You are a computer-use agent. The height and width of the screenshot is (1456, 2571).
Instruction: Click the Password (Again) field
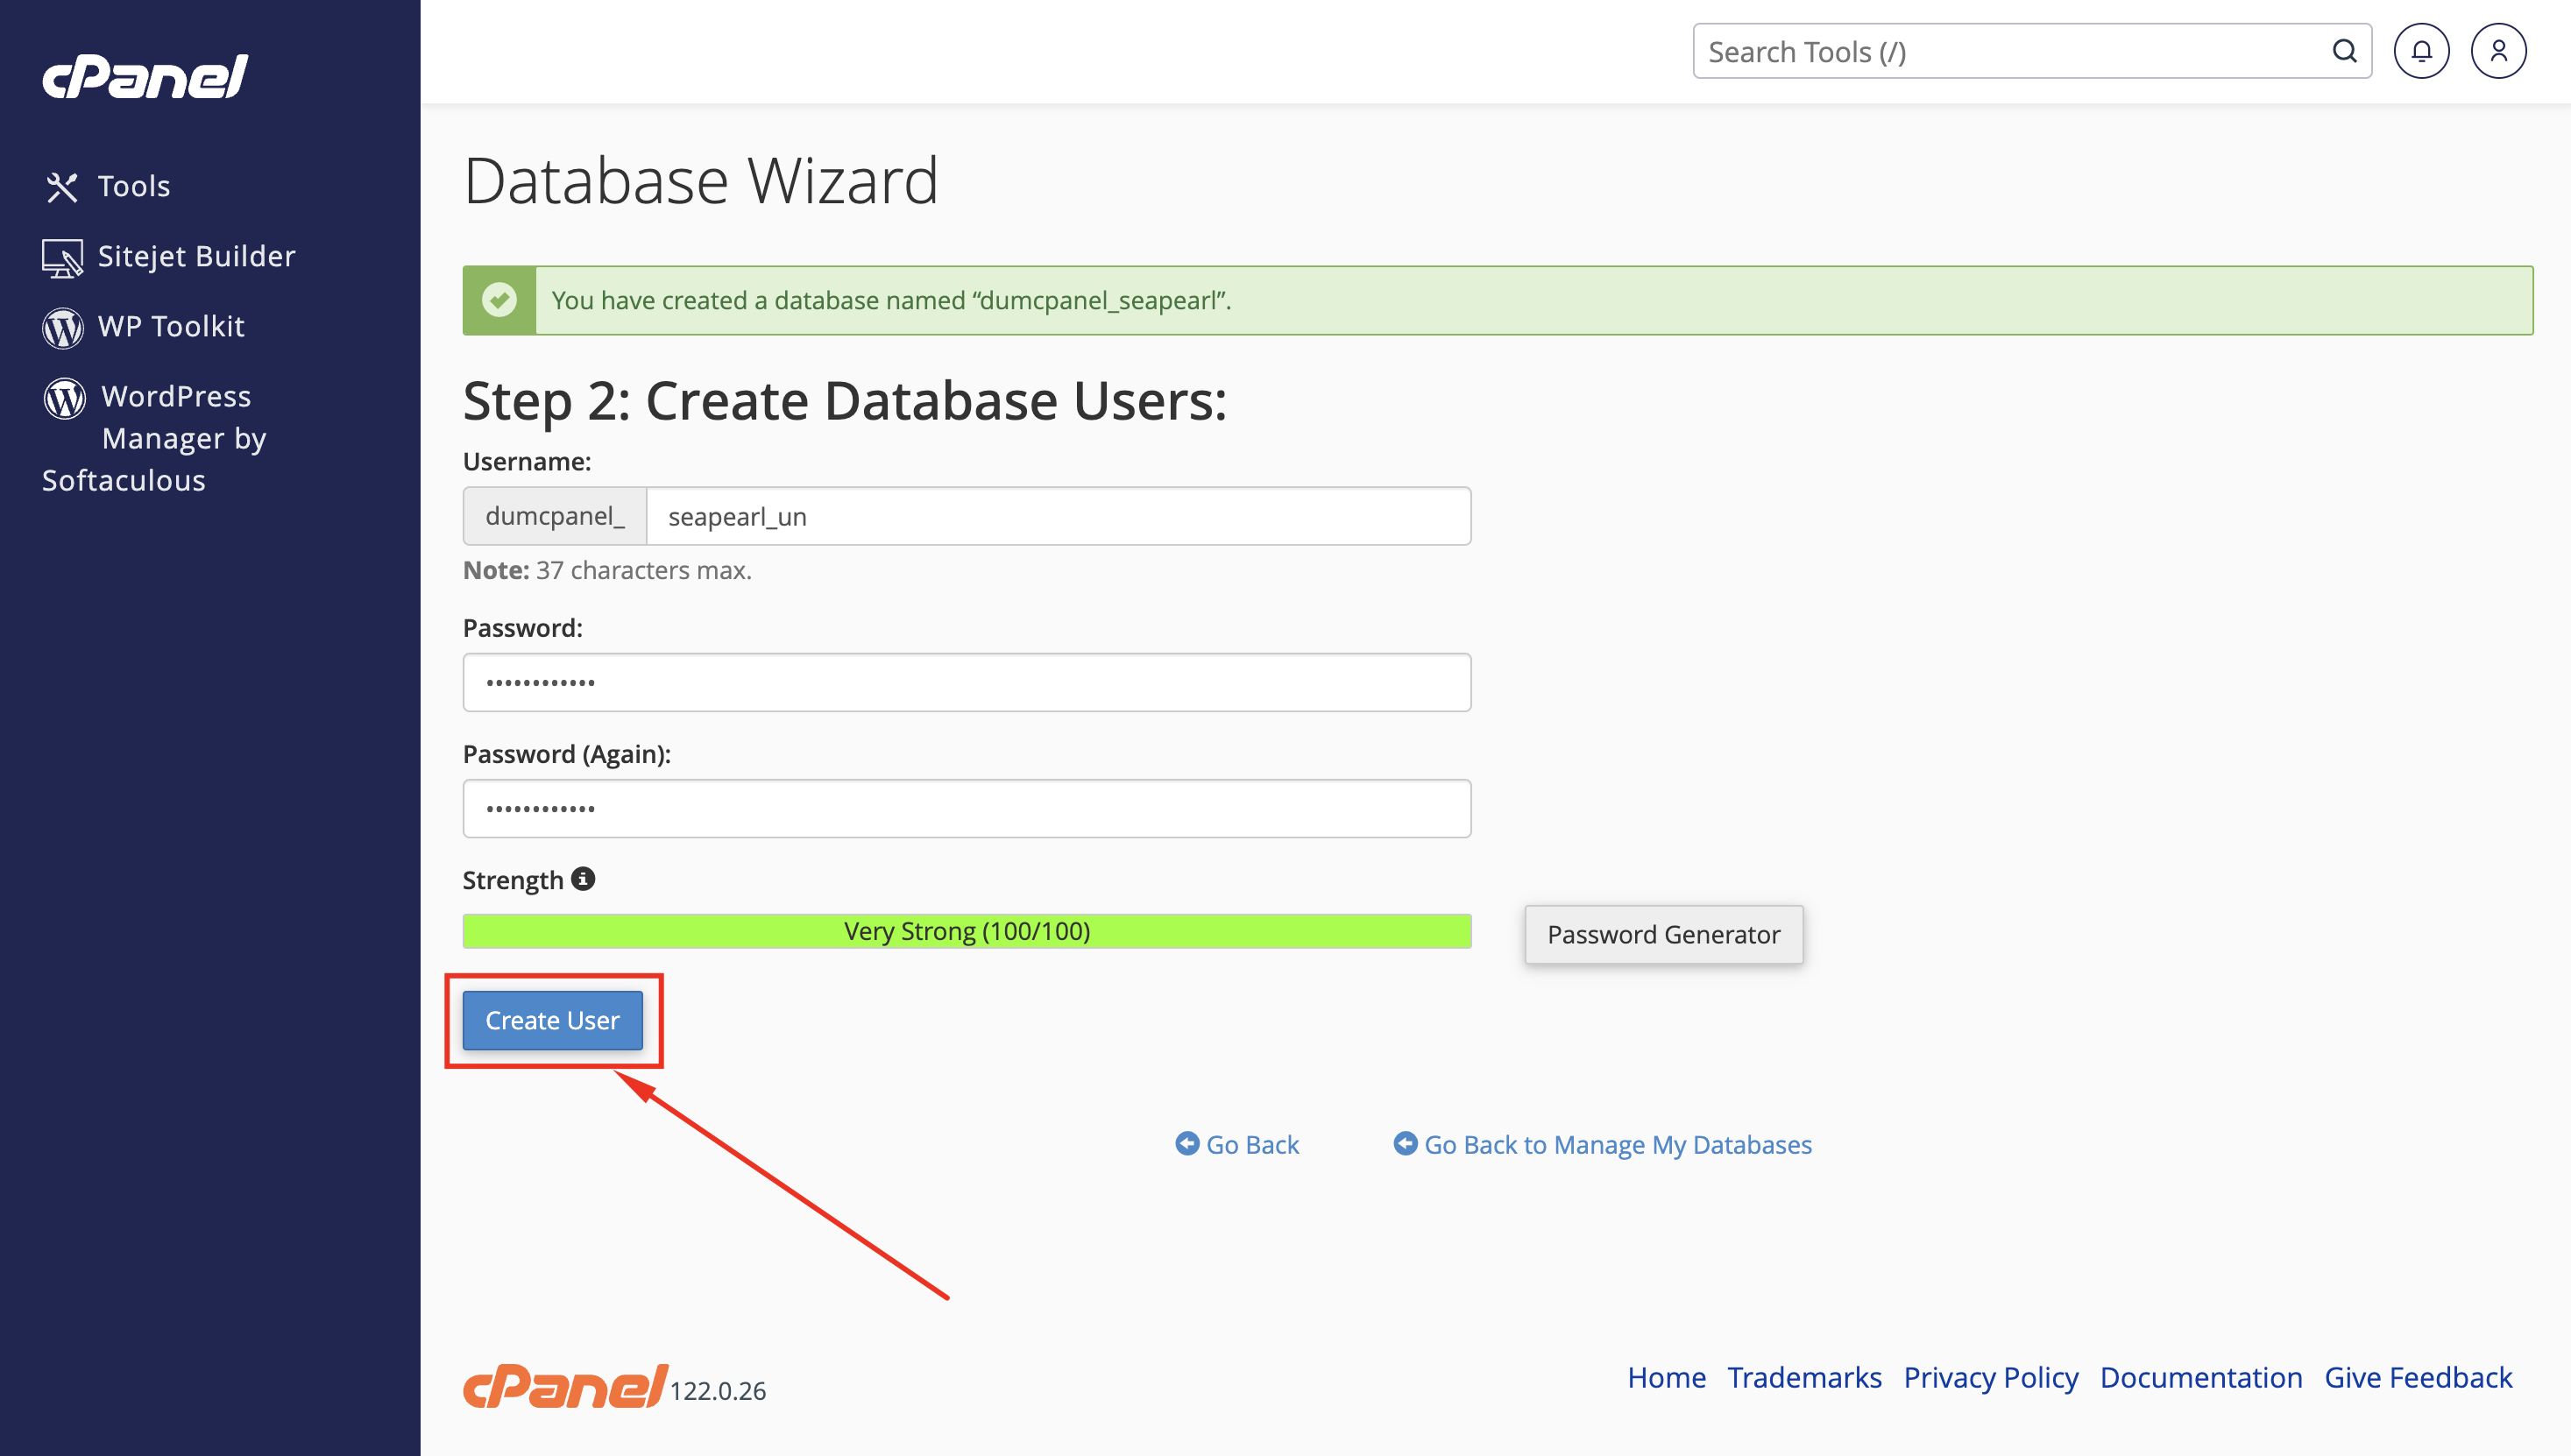point(966,808)
